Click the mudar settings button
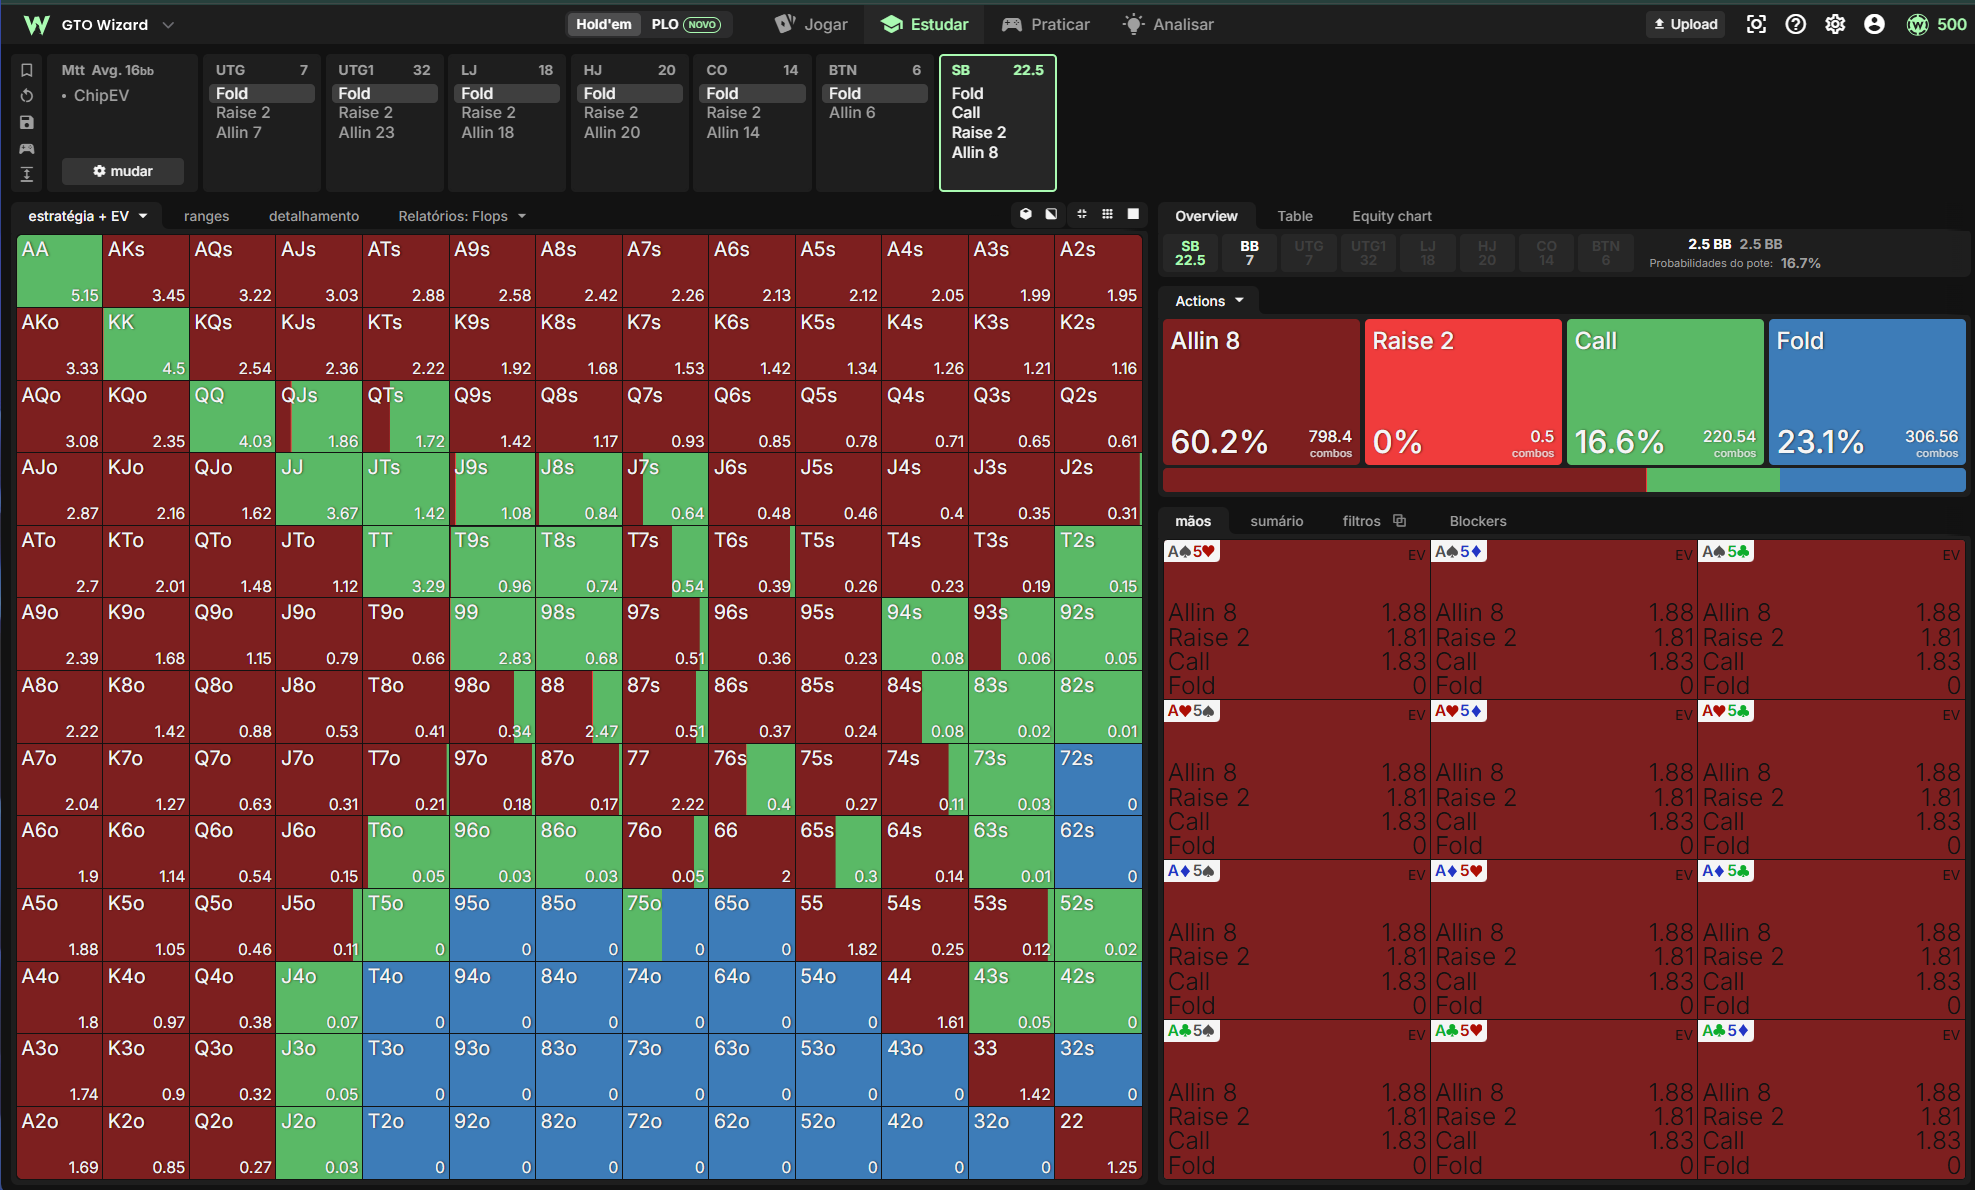1975x1190 pixels. pyautogui.click(x=123, y=171)
